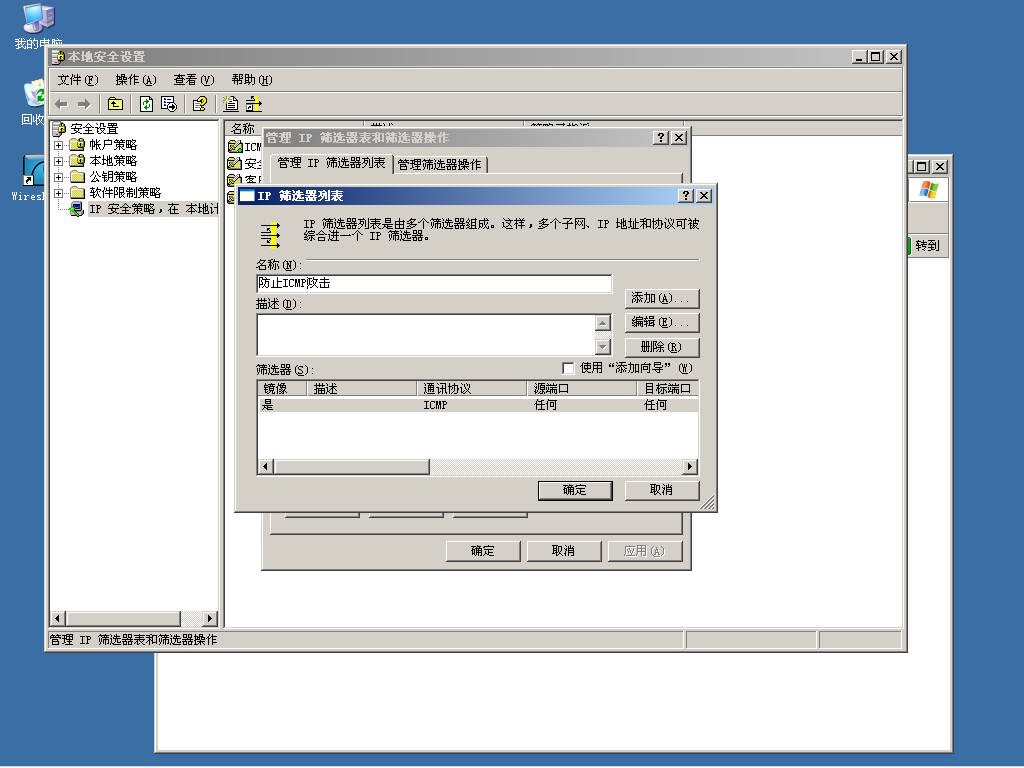The width and height of the screenshot is (1024, 768).
Task: Click the Wireshark desktop shortcut icon
Action: (x=33, y=170)
